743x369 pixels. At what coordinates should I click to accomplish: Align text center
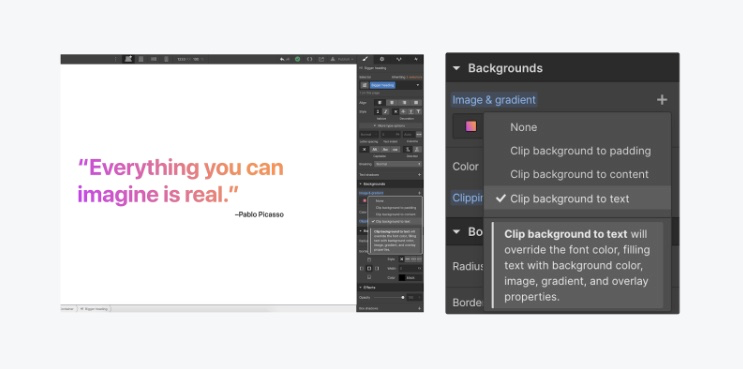(392, 103)
